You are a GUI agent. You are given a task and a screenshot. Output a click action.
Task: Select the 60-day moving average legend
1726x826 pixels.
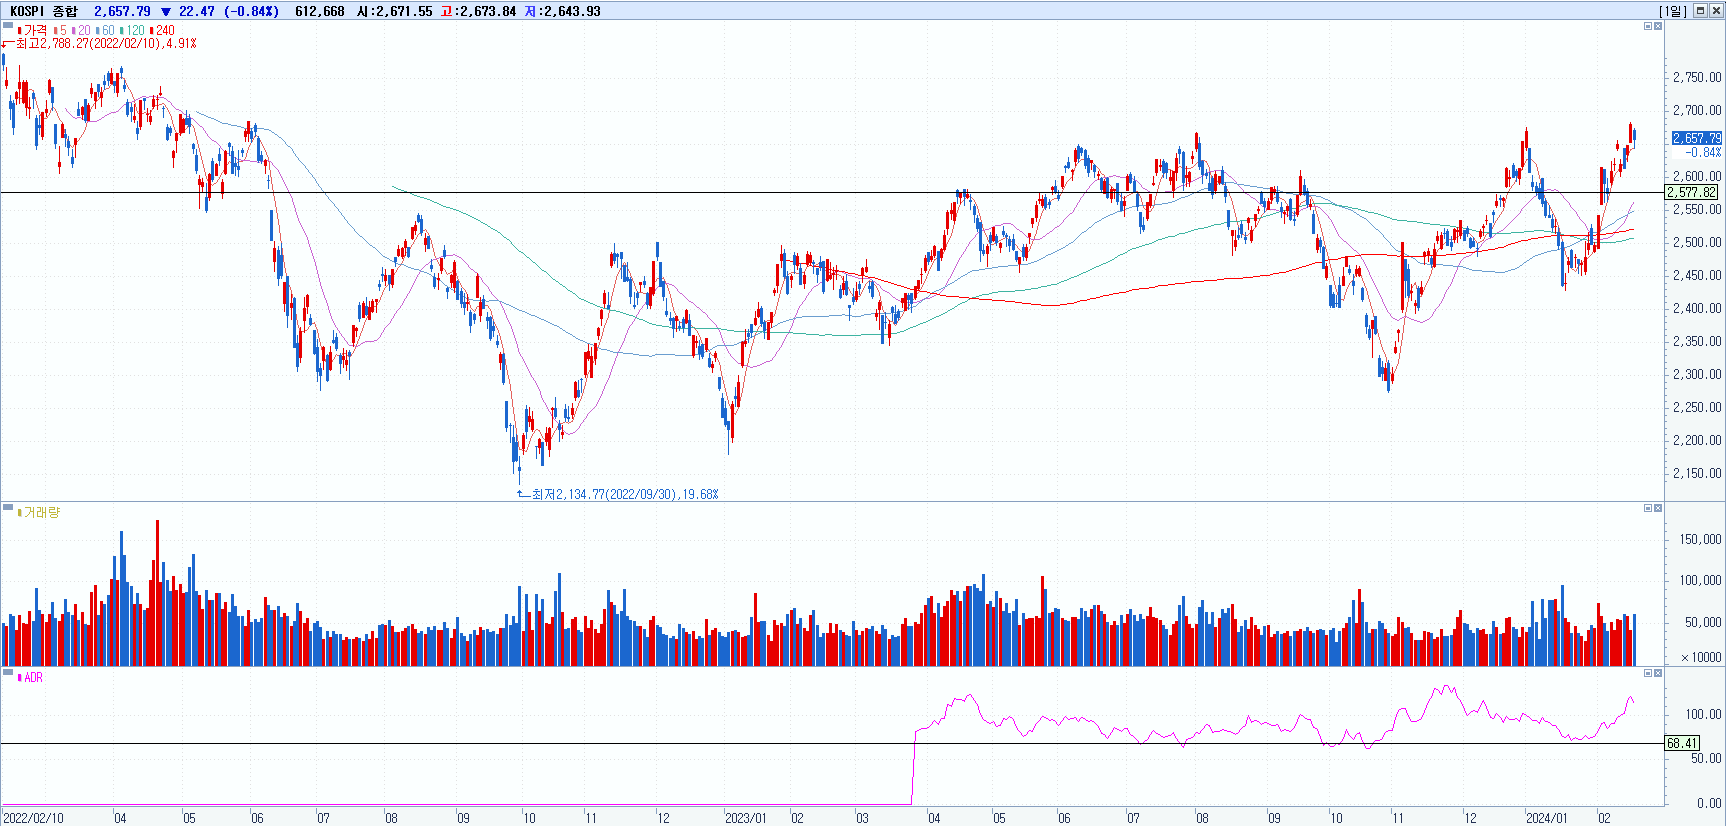pyautogui.click(x=106, y=31)
